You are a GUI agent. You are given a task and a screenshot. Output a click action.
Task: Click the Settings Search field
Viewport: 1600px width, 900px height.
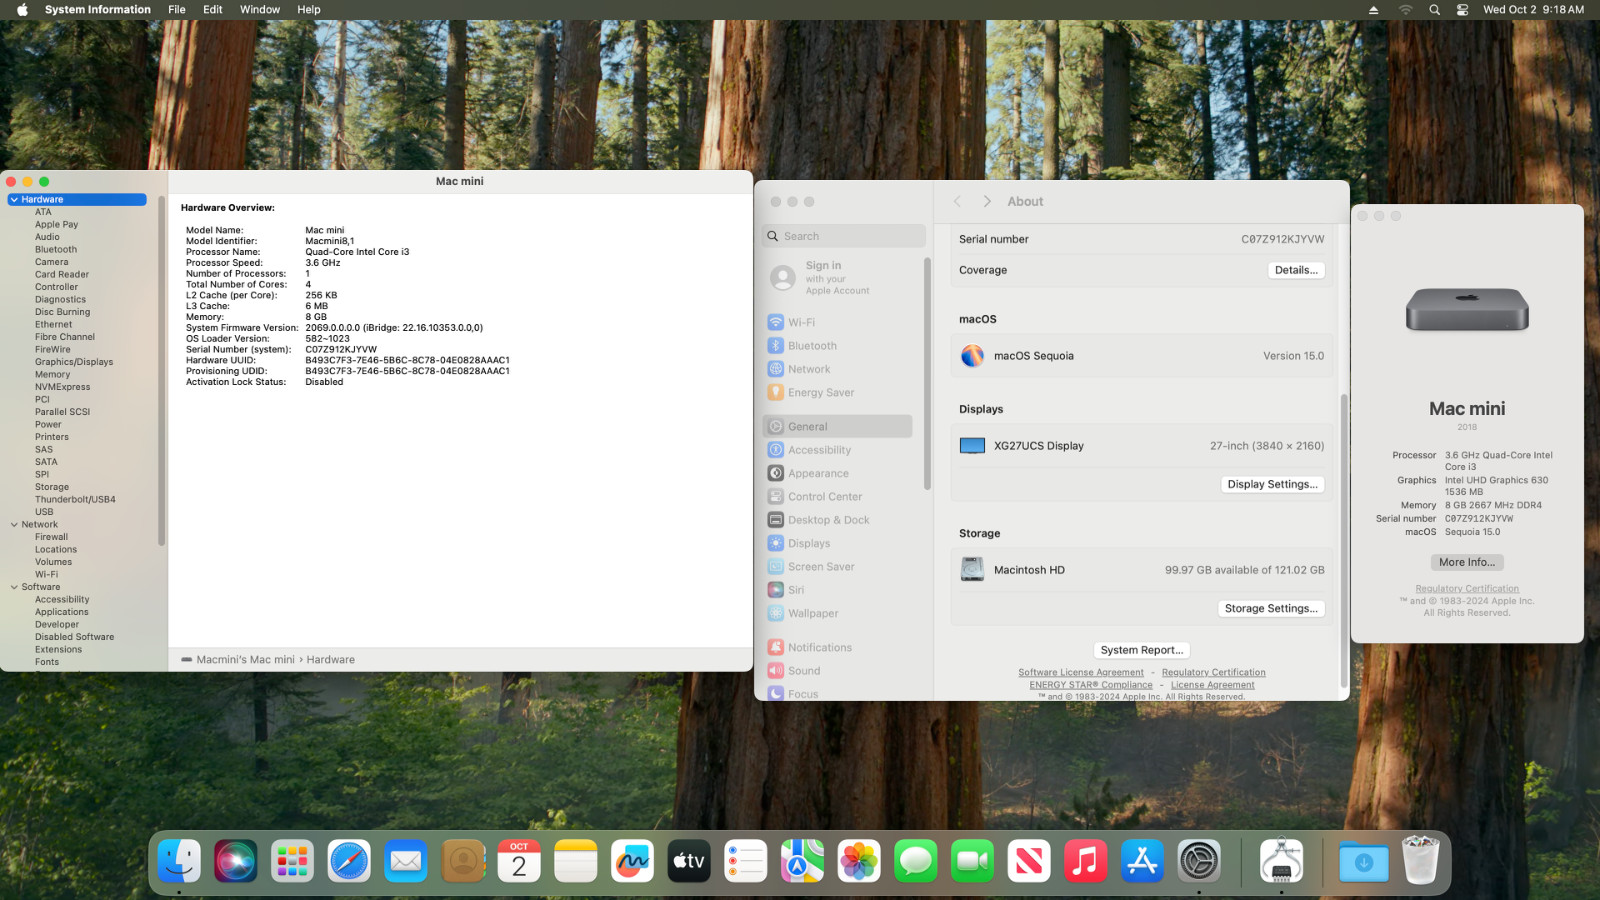(845, 236)
